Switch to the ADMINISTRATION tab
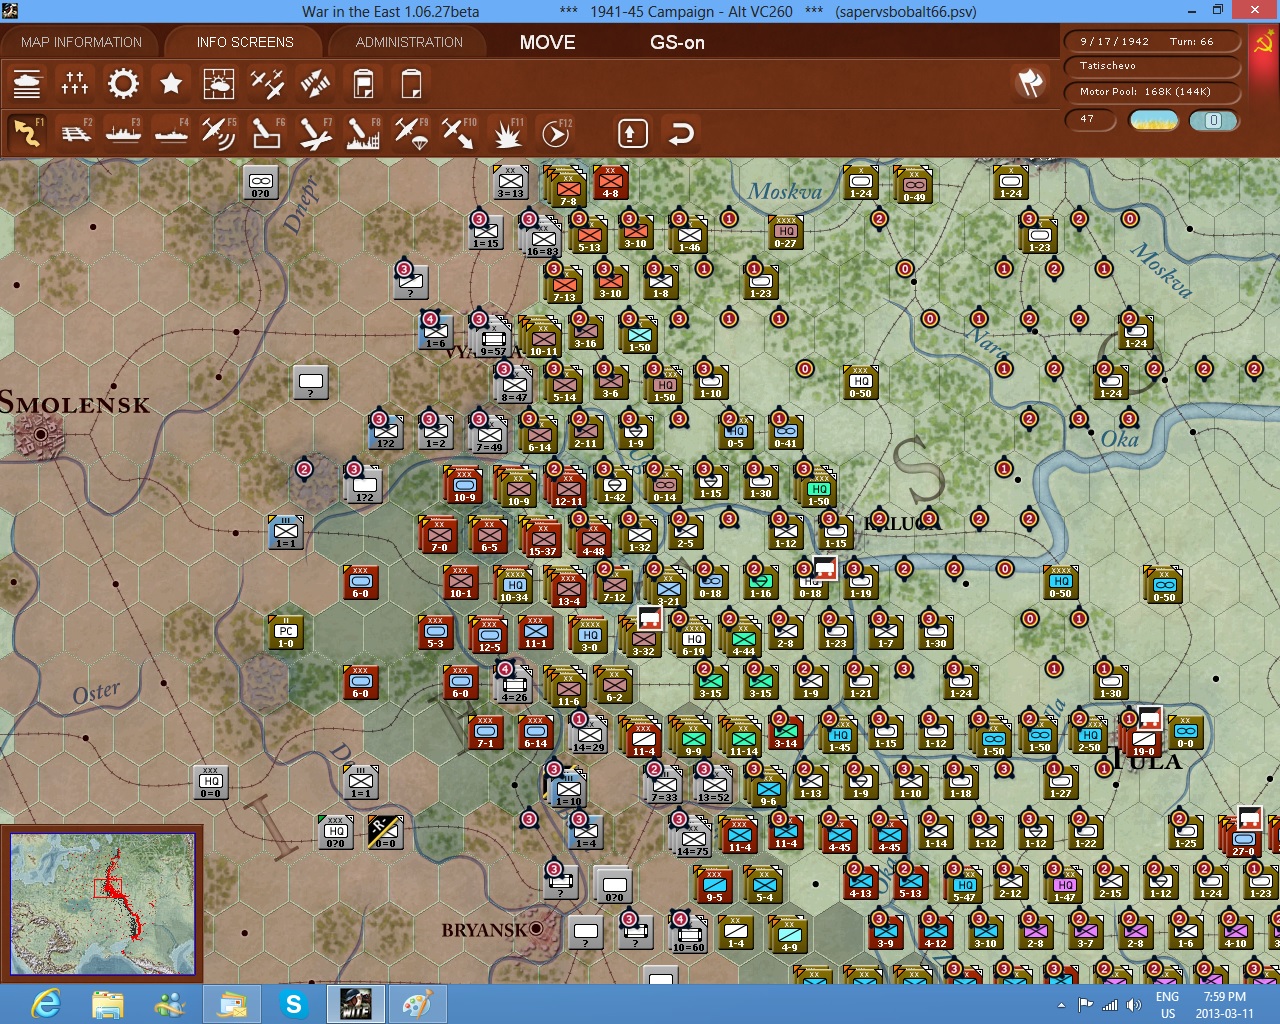 tap(409, 42)
